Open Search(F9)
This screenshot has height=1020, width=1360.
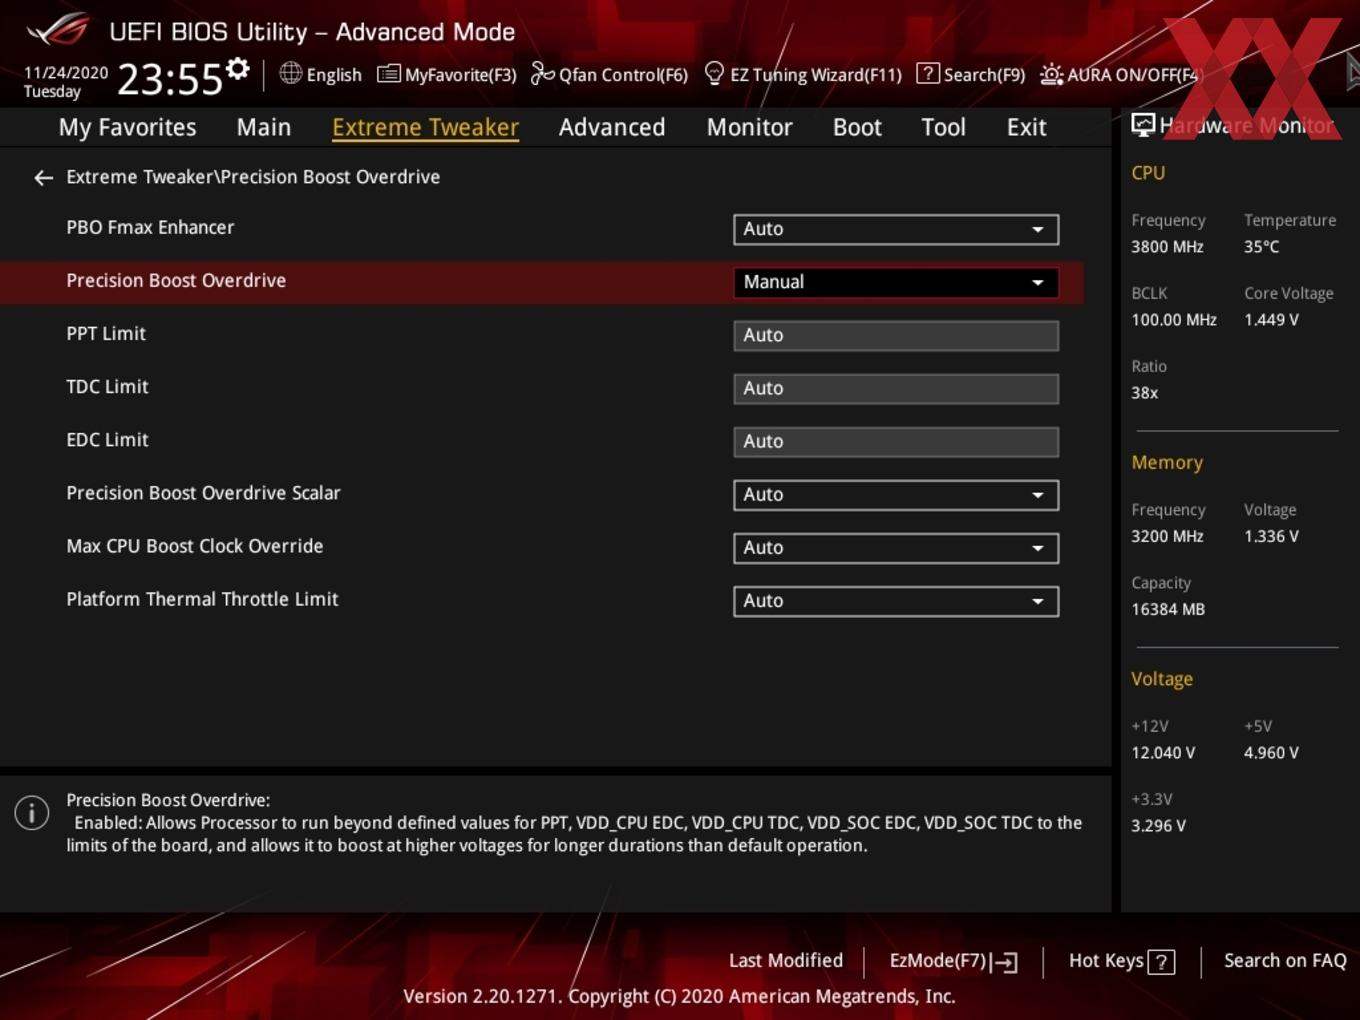(971, 74)
